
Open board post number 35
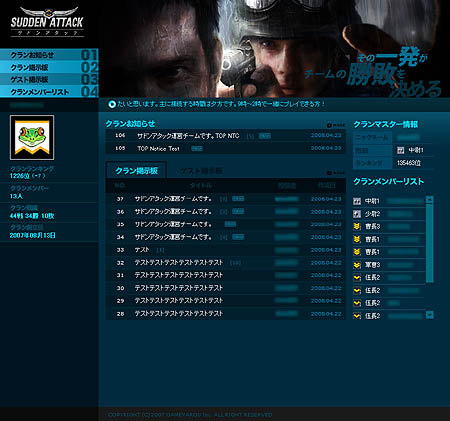[173, 224]
